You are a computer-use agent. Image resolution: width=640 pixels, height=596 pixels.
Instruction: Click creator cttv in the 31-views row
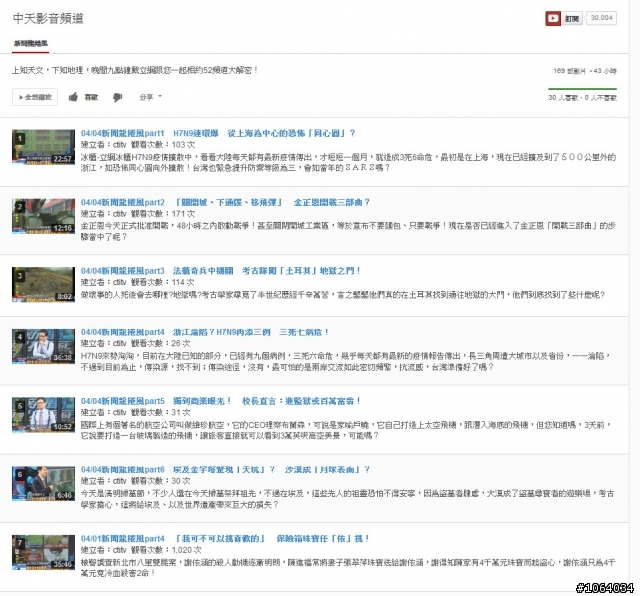point(120,412)
